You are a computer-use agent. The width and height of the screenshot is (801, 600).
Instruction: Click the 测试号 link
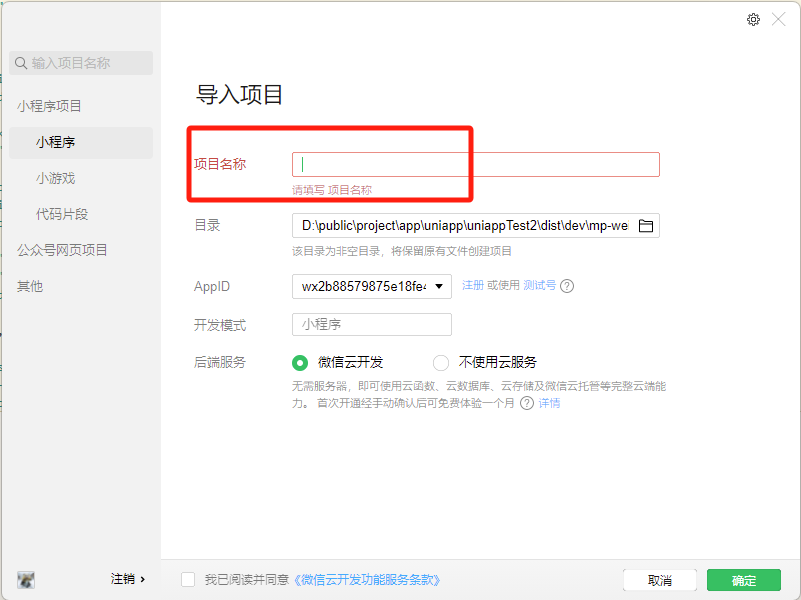pos(539,285)
